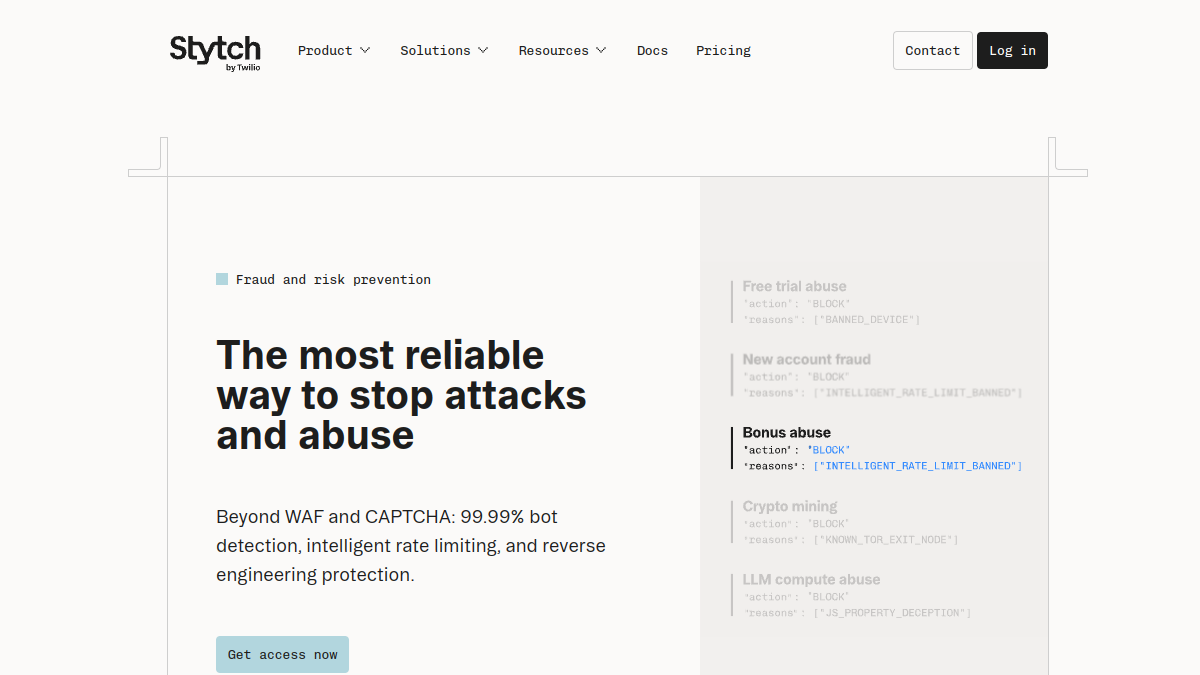Select the Crypto mining example

[x=845, y=522]
